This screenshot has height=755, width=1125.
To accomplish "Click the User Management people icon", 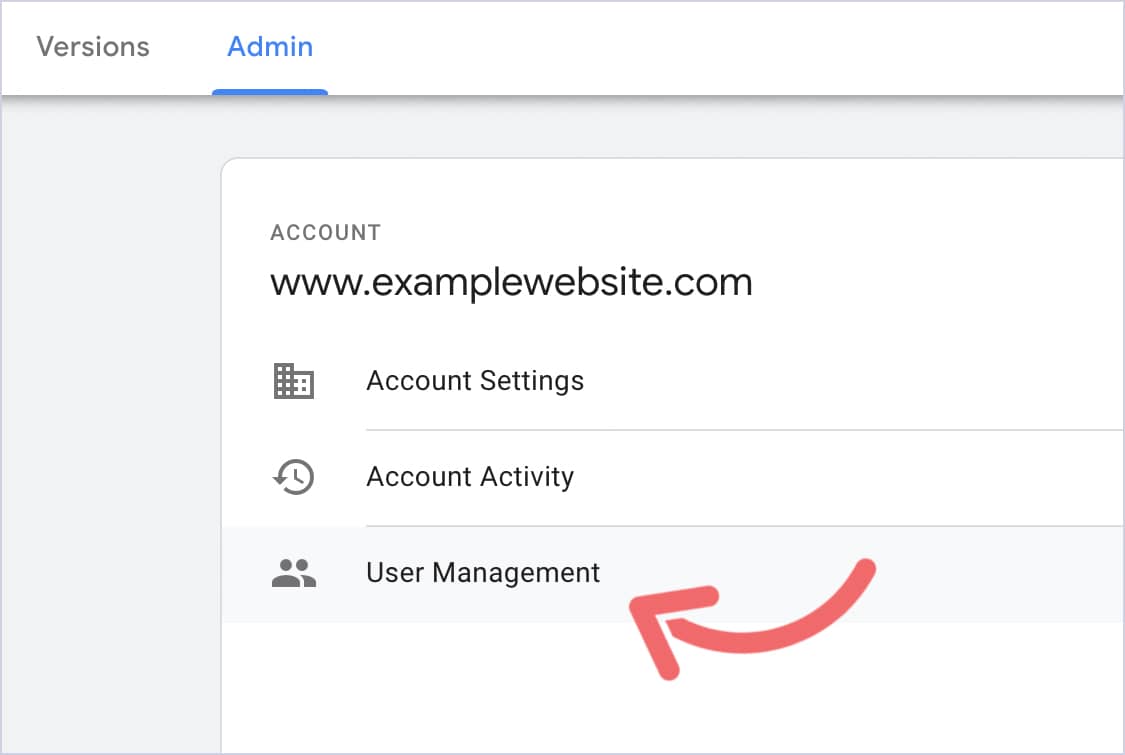I will click(x=293, y=573).
